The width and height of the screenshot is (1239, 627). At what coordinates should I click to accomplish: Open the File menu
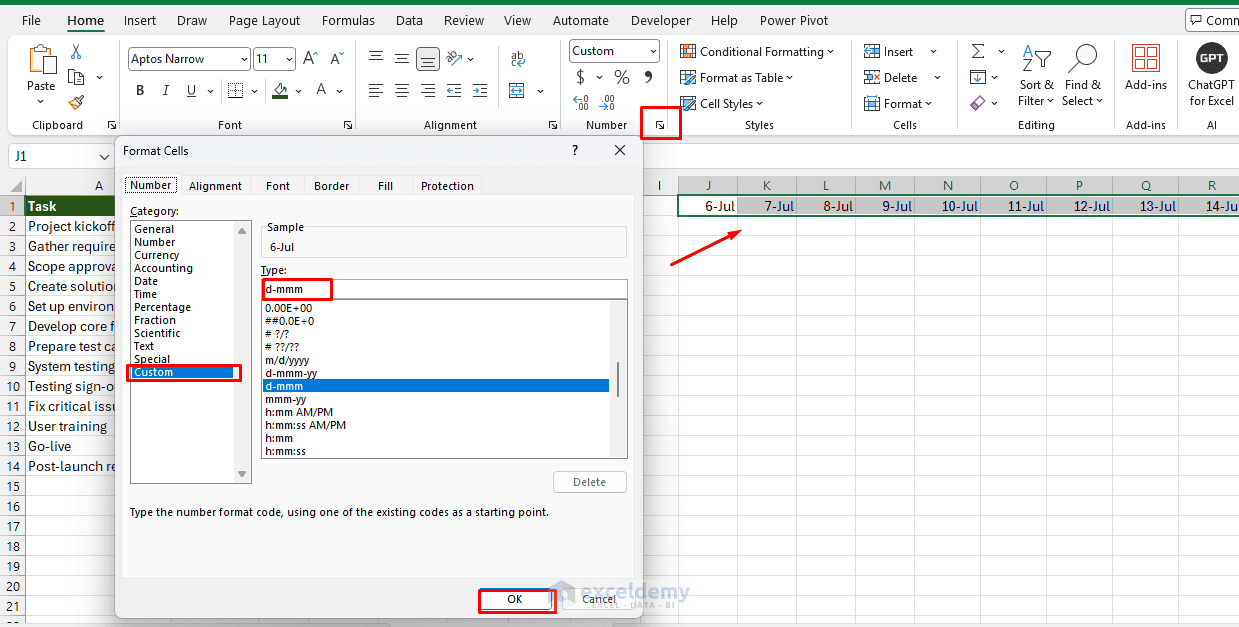click(31, 20)
